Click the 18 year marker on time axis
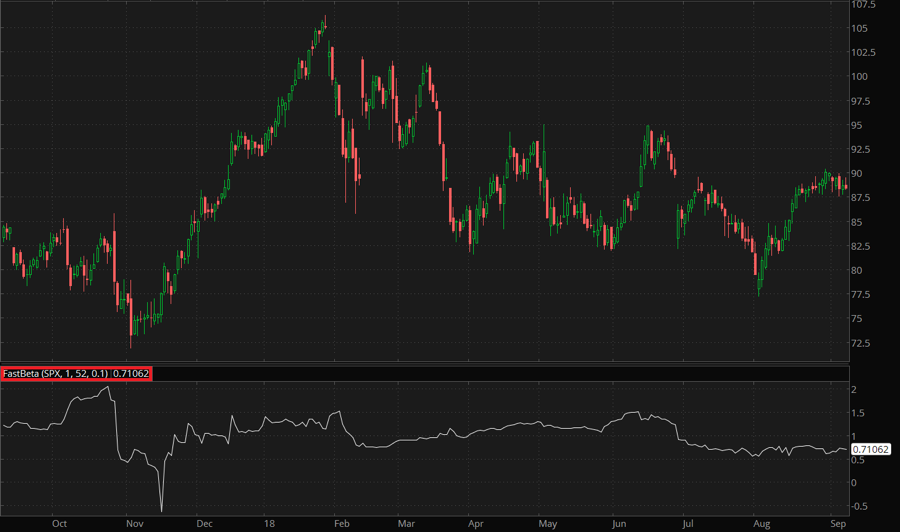The image size is (900, 532). pyautogui.click(x=268, y=522)
